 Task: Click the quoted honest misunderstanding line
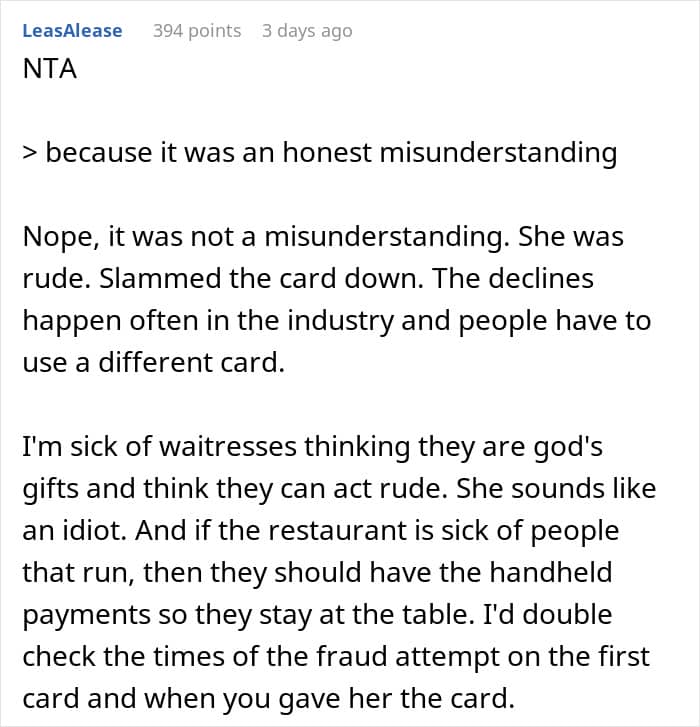click(320, 153)
